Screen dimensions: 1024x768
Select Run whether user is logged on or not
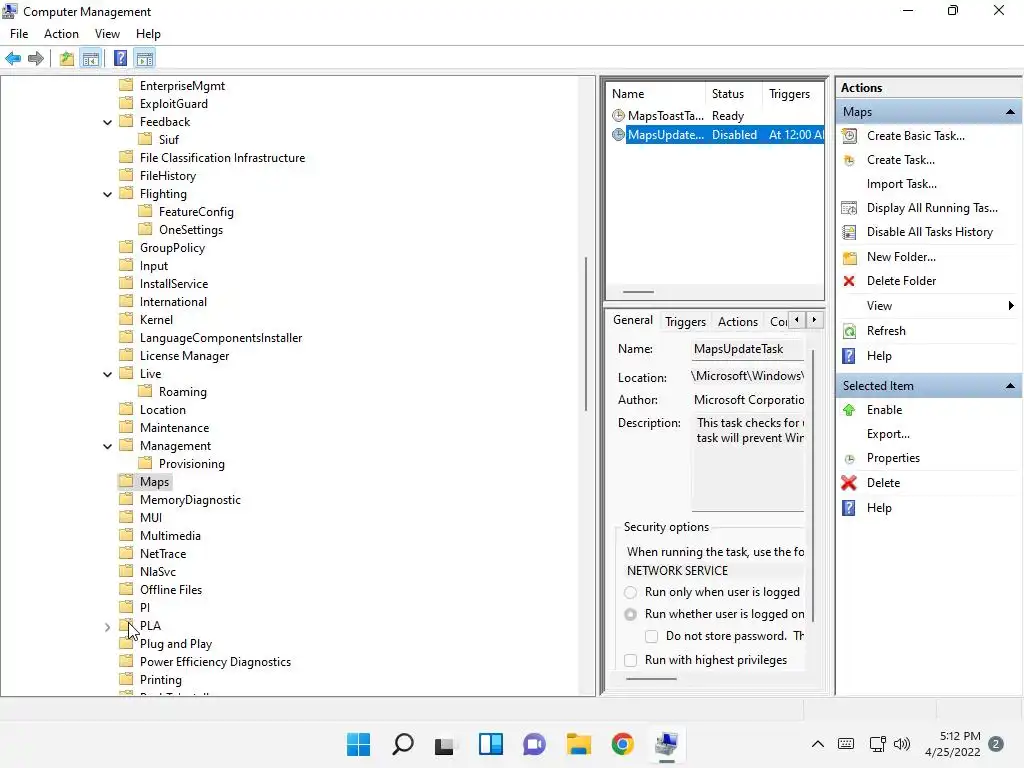(x=630, y=615)
